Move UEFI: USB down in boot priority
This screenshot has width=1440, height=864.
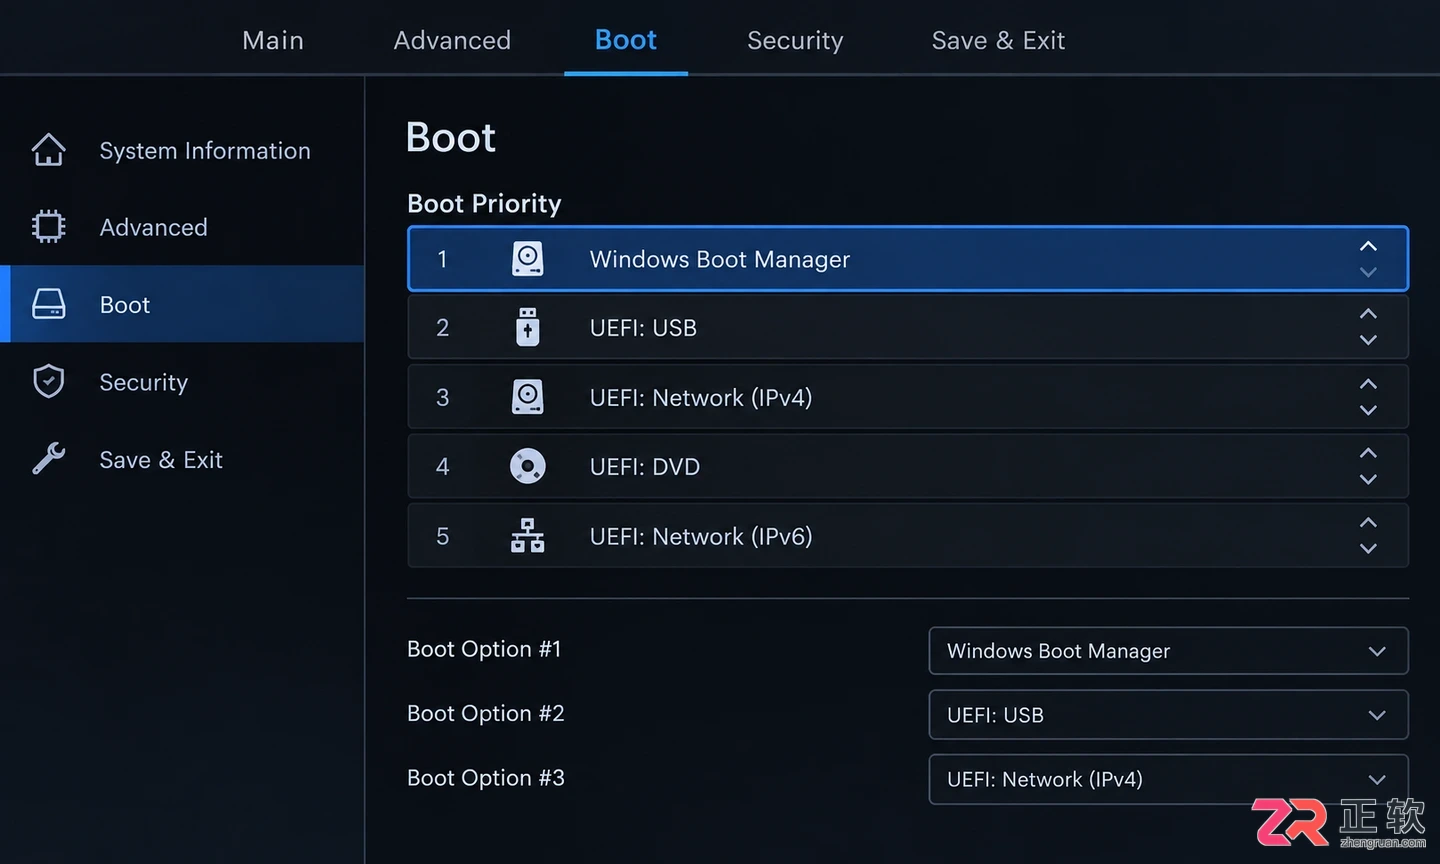coord(1368,340)
